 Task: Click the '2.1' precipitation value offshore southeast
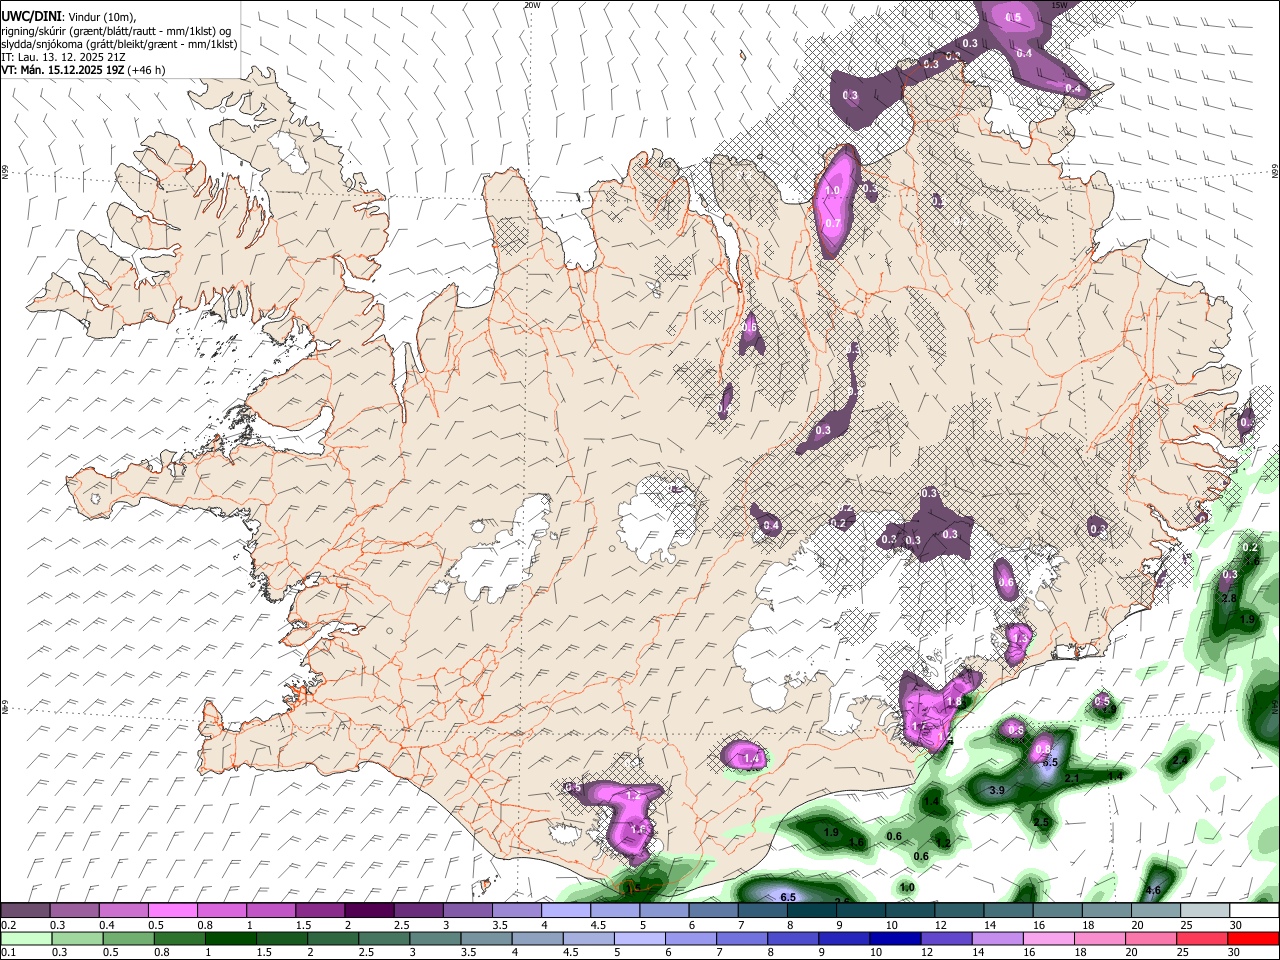[x=1073, y=778]
